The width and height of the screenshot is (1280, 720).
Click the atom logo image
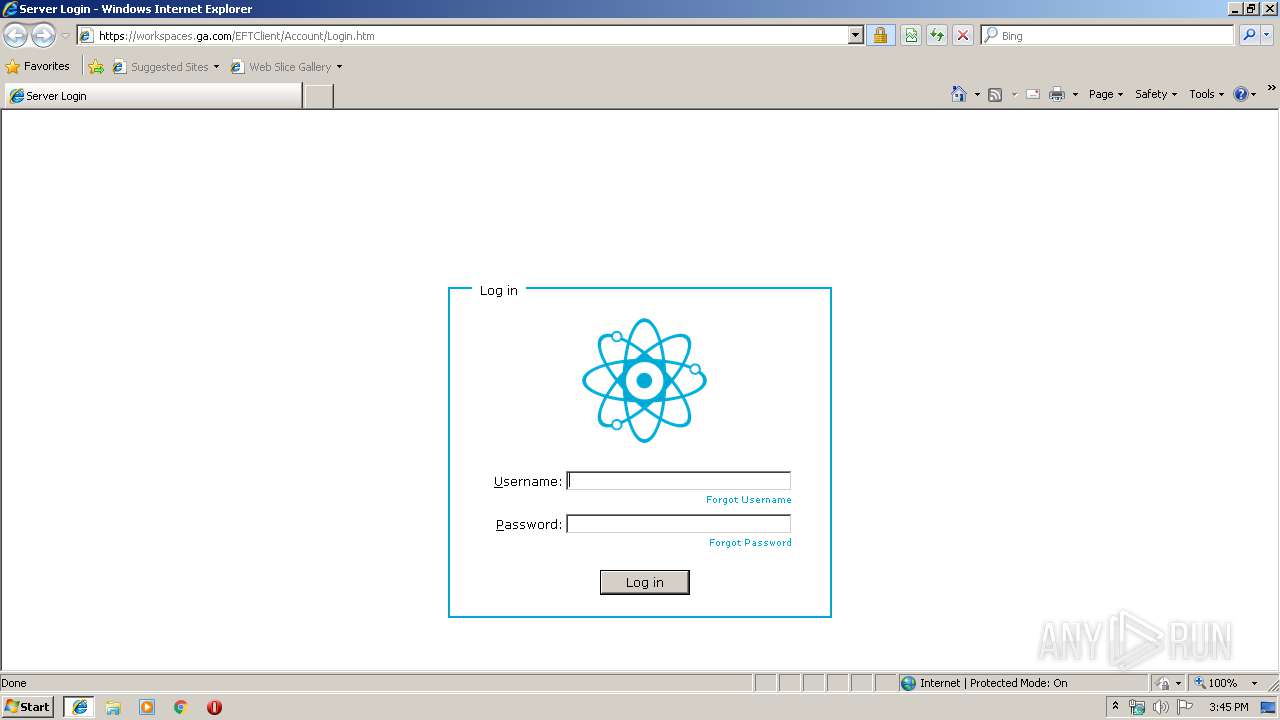click(x=645, y=380)
